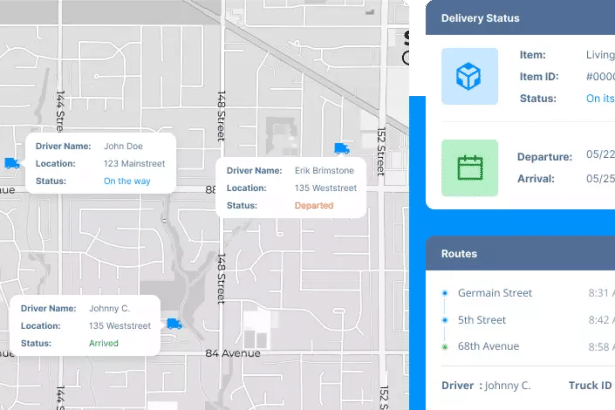Click the green calendar icon
The image size is (615, 410).
click(x=470, y=168)
